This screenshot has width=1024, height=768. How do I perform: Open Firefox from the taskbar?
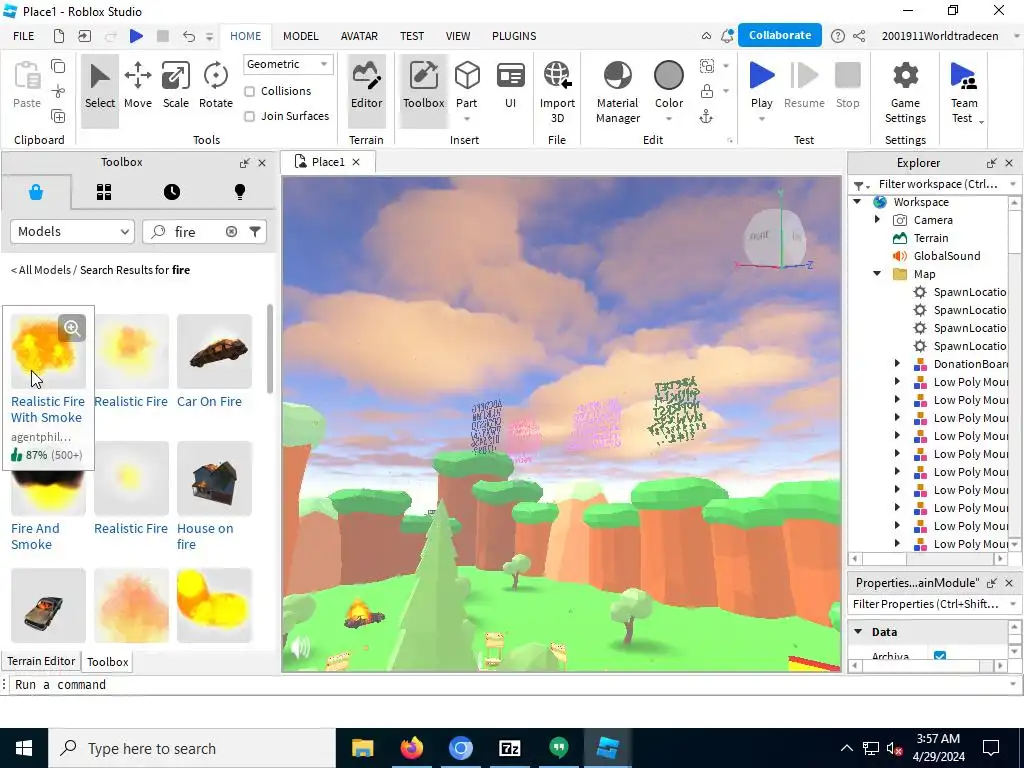[x=411, y=748]
